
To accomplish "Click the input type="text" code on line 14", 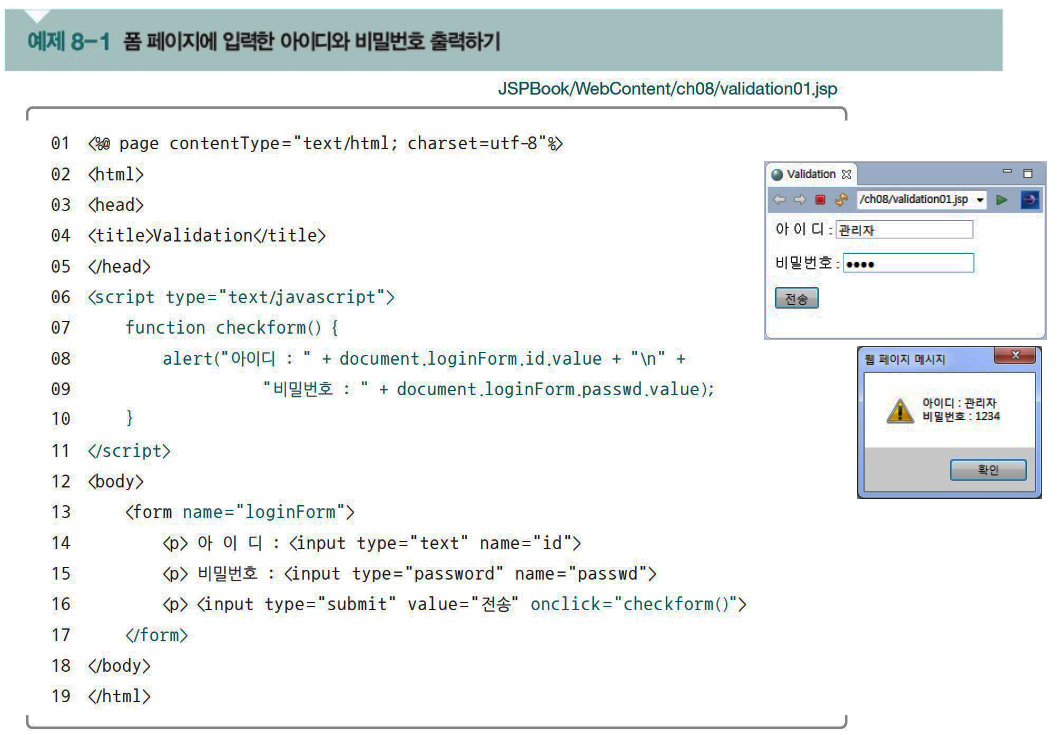I will (x=435, y=542).
